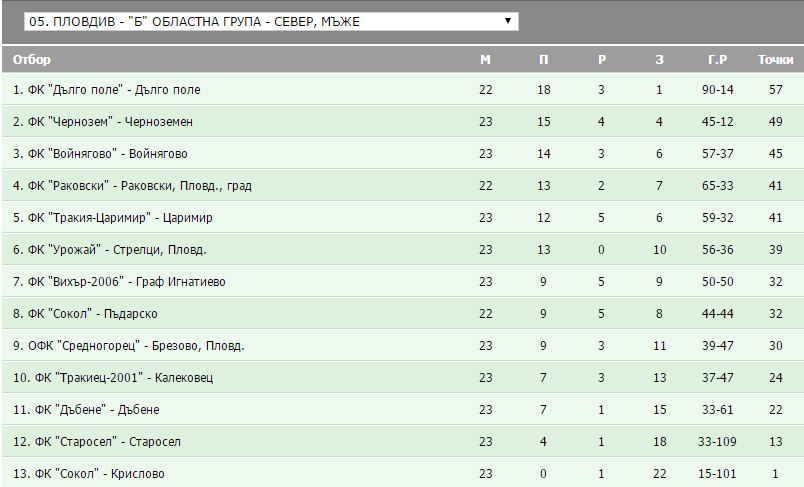Select ФК "Дъбене" team row
The height and width of the screenshot is (487, 804).
(86, 410)
